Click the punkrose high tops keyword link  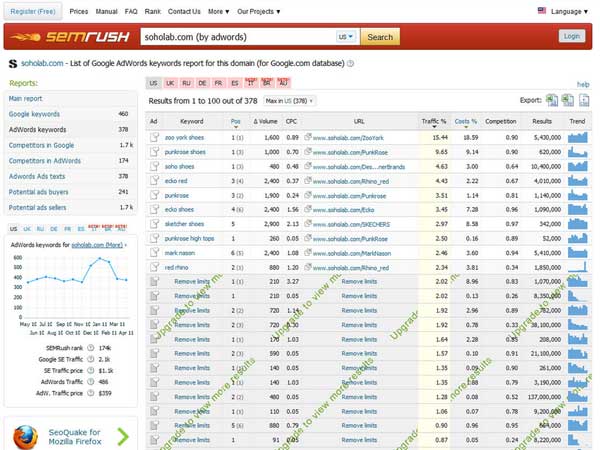[x=189, y=238]
